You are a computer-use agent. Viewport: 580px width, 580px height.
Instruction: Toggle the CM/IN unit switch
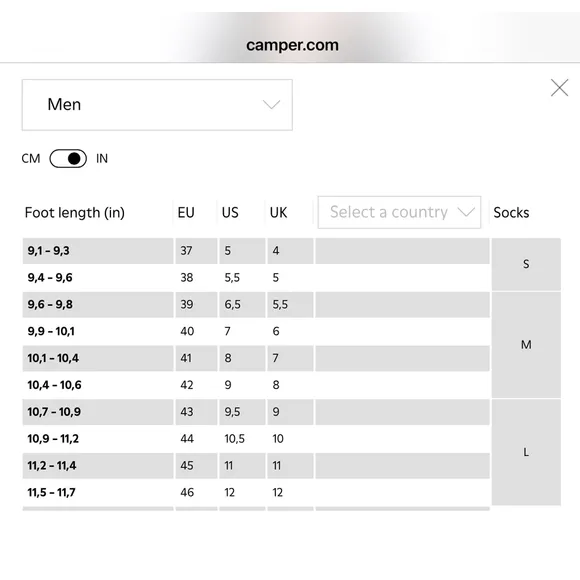click(68, 159)
